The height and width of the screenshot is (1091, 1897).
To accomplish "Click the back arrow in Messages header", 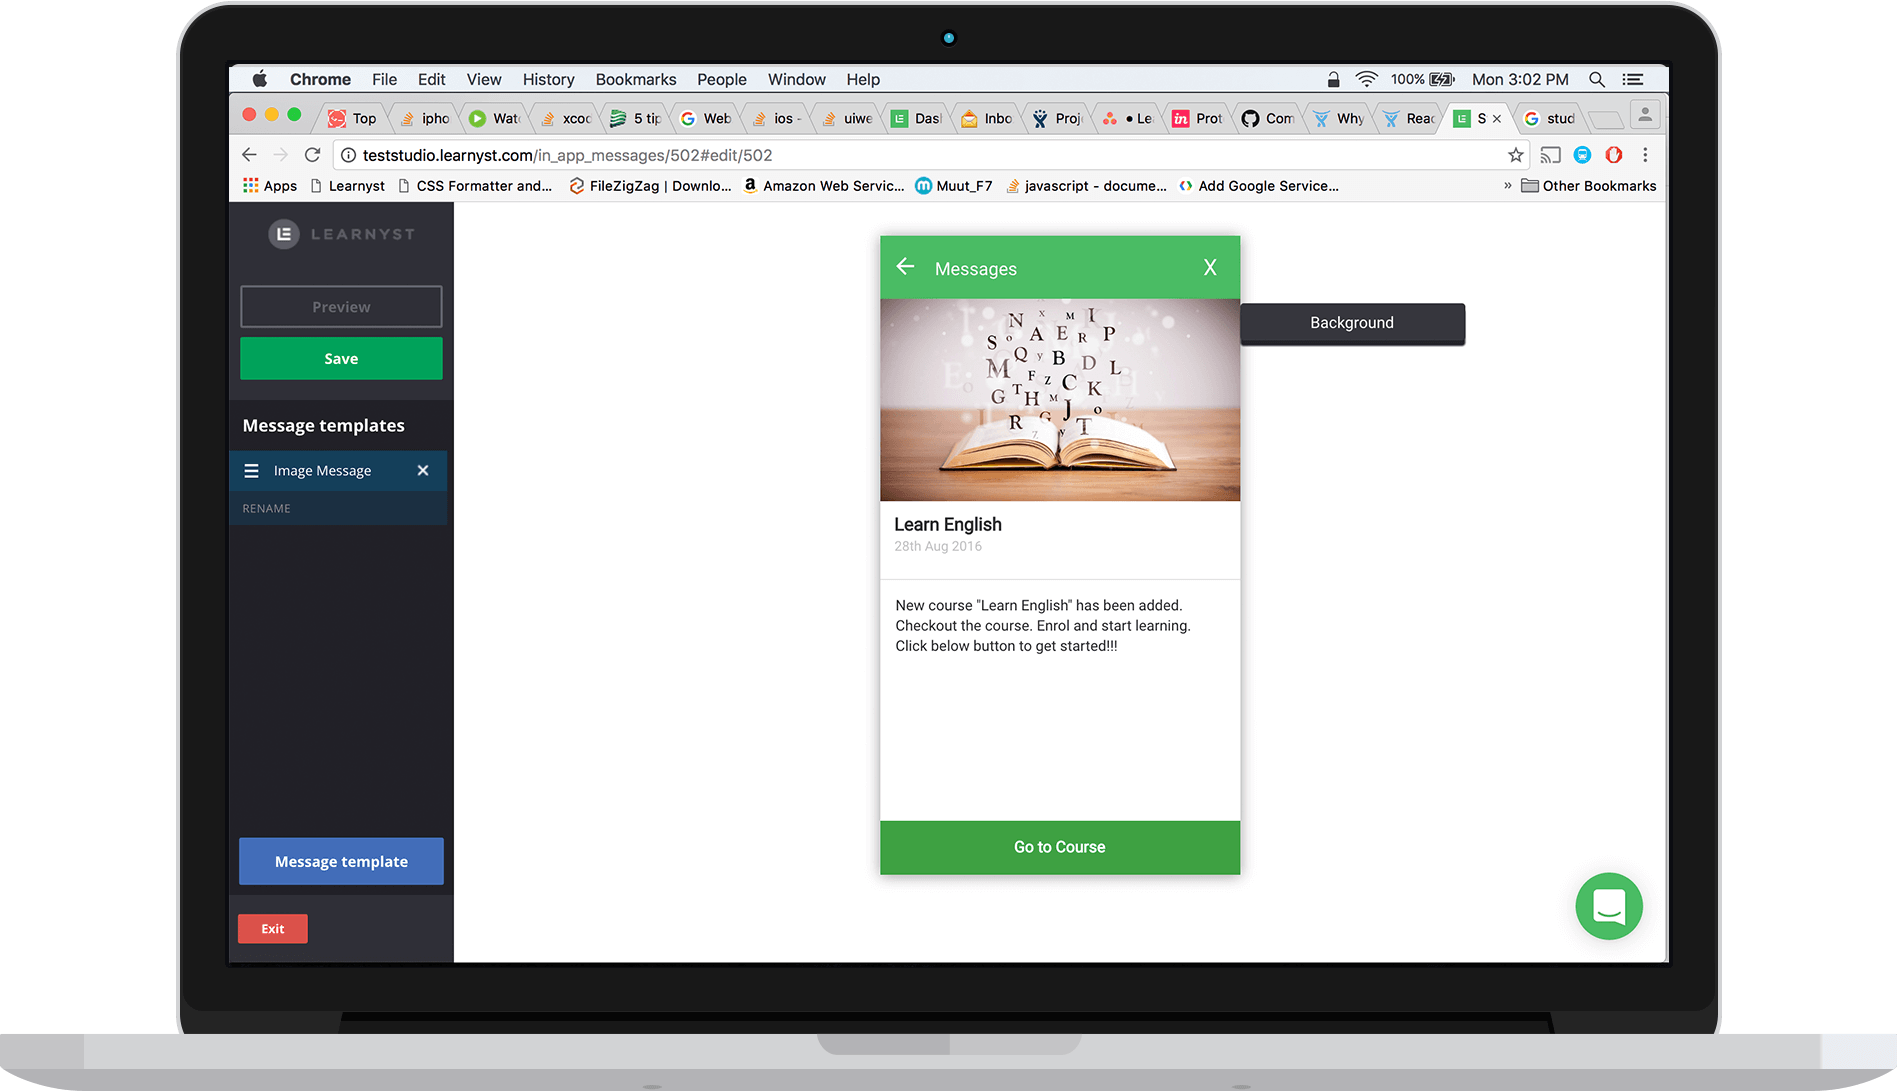I will pyautogui.click(x=905, y=267).
